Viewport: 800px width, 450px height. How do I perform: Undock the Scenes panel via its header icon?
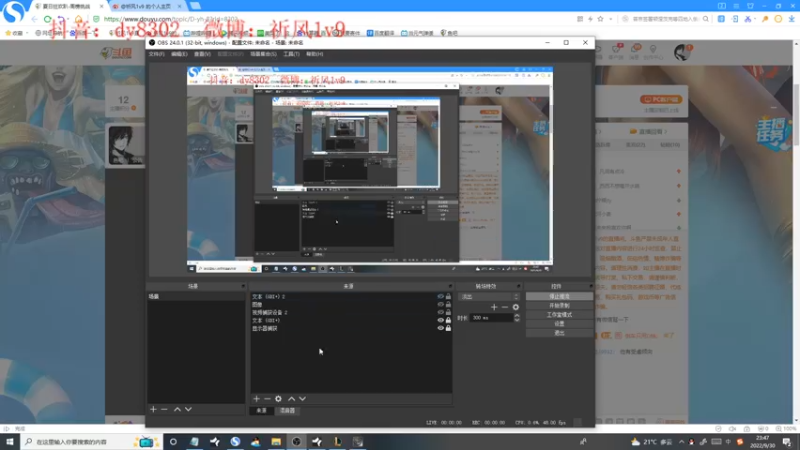(243, 286)
